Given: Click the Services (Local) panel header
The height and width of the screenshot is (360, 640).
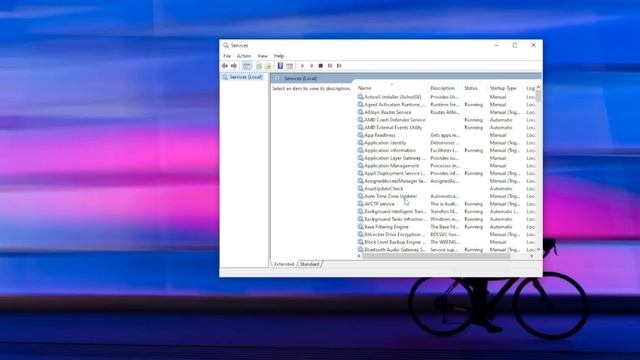Looking at the screenshot, I should tap(301, 78).
